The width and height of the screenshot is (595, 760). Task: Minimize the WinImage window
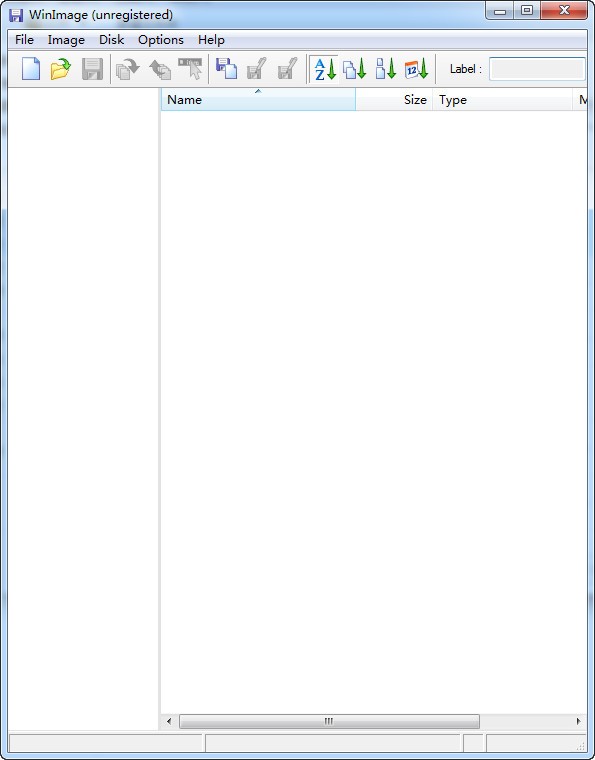[500, 10]
